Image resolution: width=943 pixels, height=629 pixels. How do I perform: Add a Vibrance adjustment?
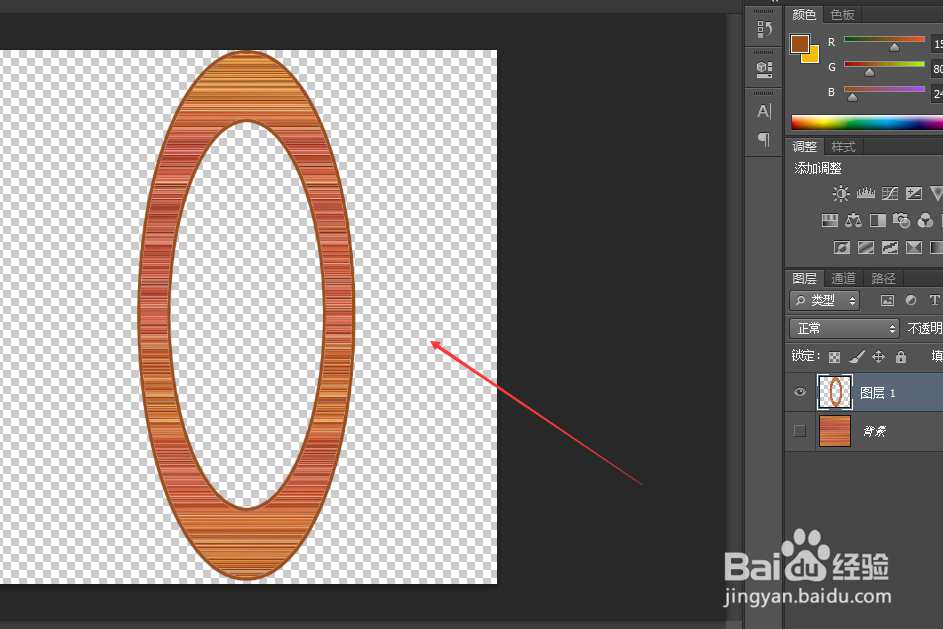coord(936,193)
